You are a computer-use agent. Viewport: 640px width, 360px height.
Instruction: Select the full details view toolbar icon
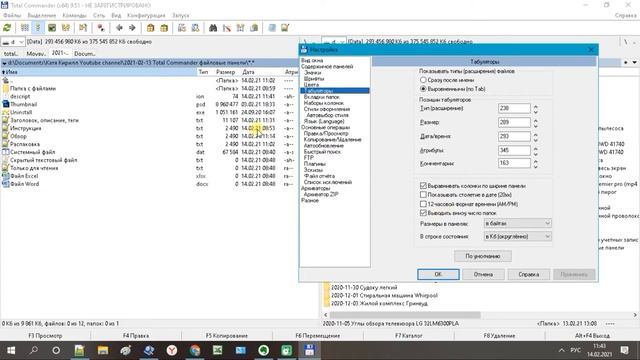point(38,28)
